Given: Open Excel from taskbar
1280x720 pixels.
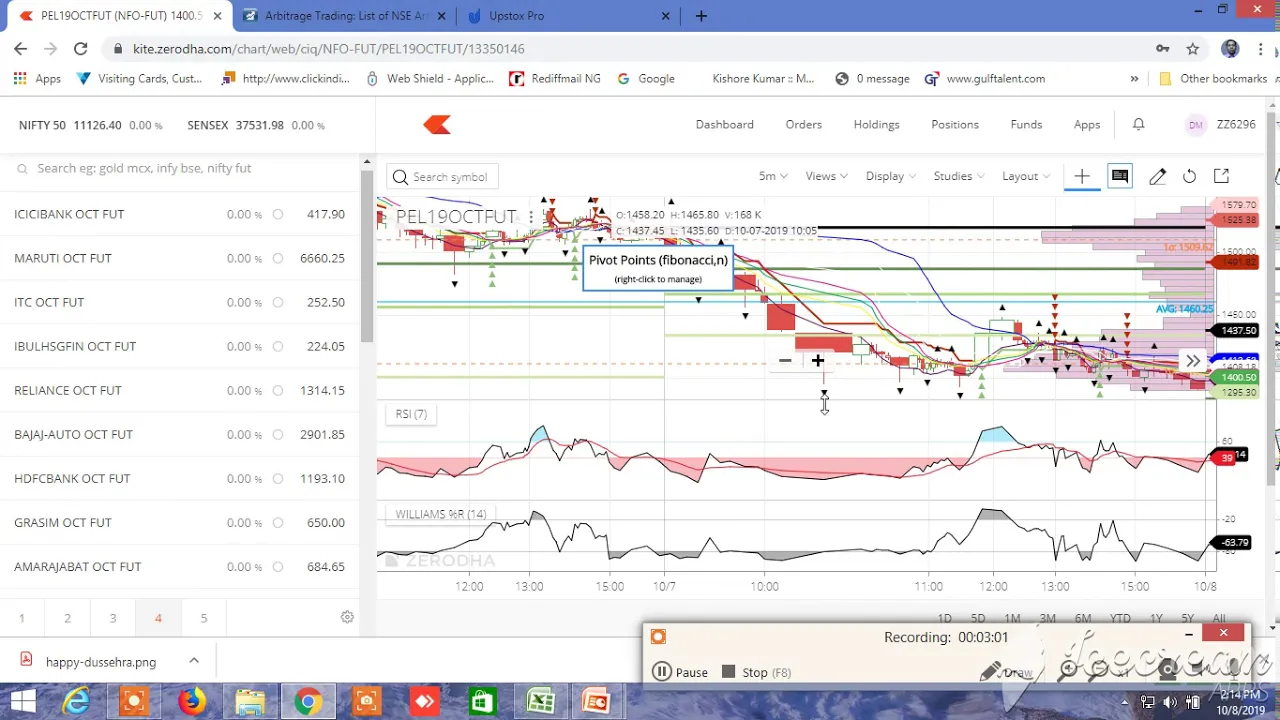Looking at the screenshot, I should 541,702.
